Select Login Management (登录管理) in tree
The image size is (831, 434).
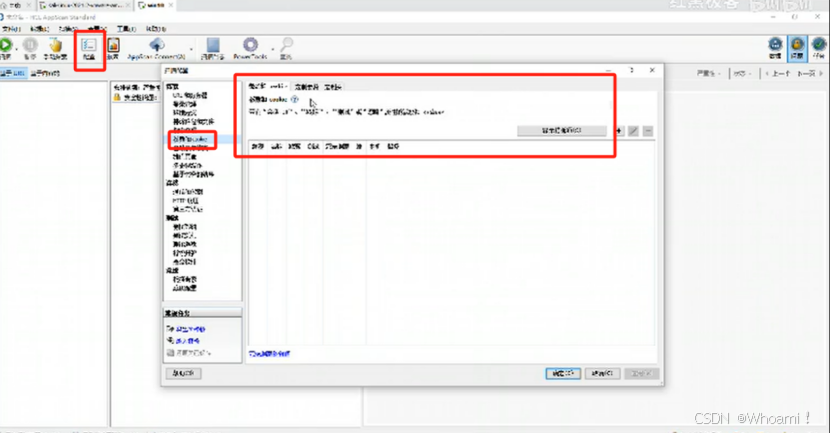[184, 104]
